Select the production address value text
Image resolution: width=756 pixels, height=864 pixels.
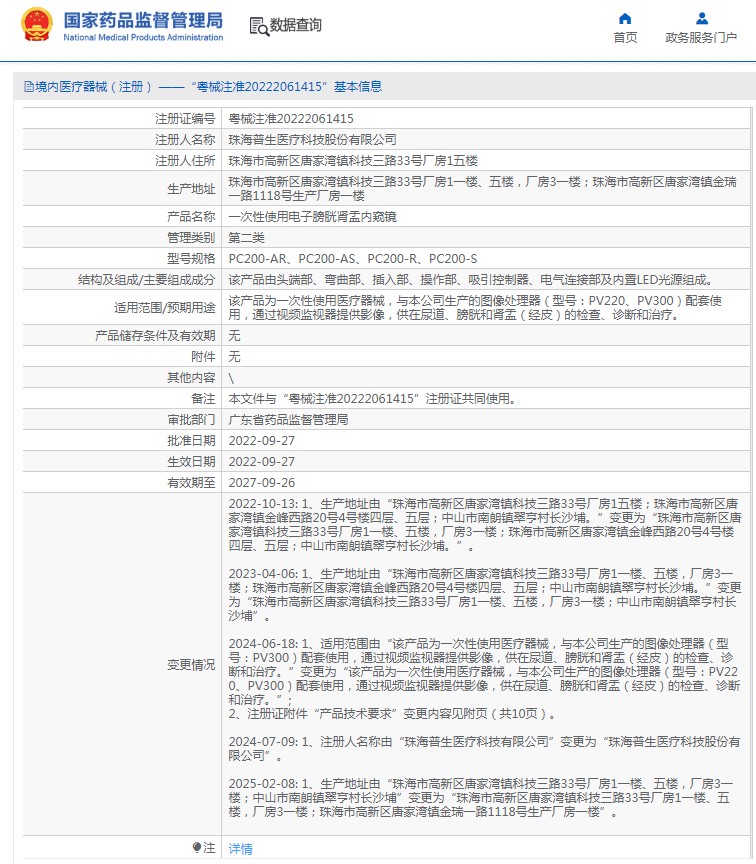click(x=483, y=188)
